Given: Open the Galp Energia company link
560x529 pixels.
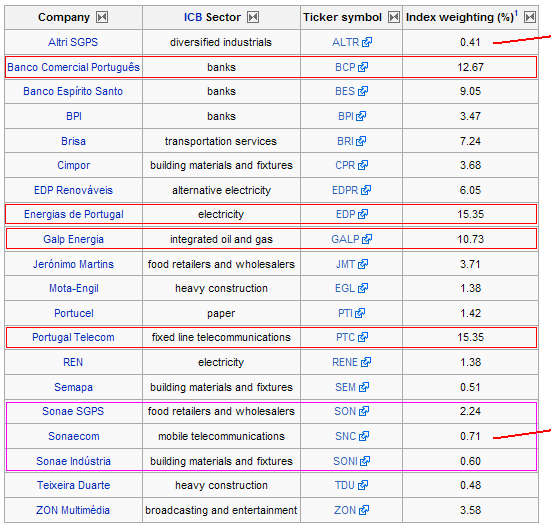Looking at the screenshot, I should pyautogui.click(x=74, y=239).
